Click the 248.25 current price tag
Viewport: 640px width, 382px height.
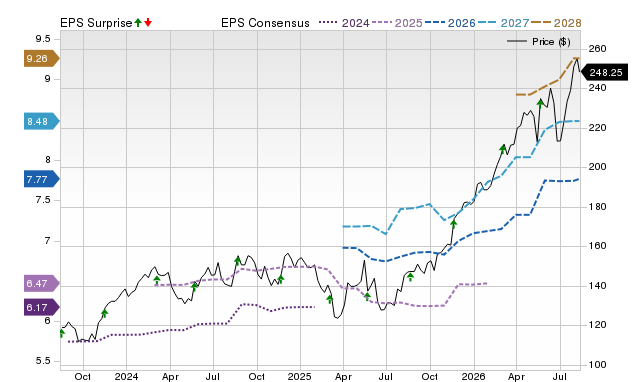604,73
